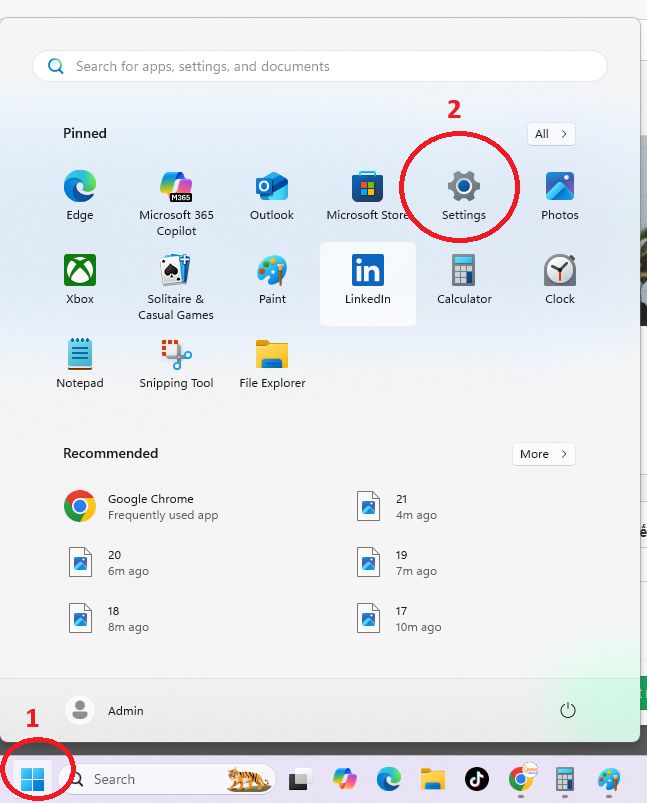This screenshot has height=803, width=647.
Task: Open TikTok from the taskbar
Action: [x=476, y=779]
